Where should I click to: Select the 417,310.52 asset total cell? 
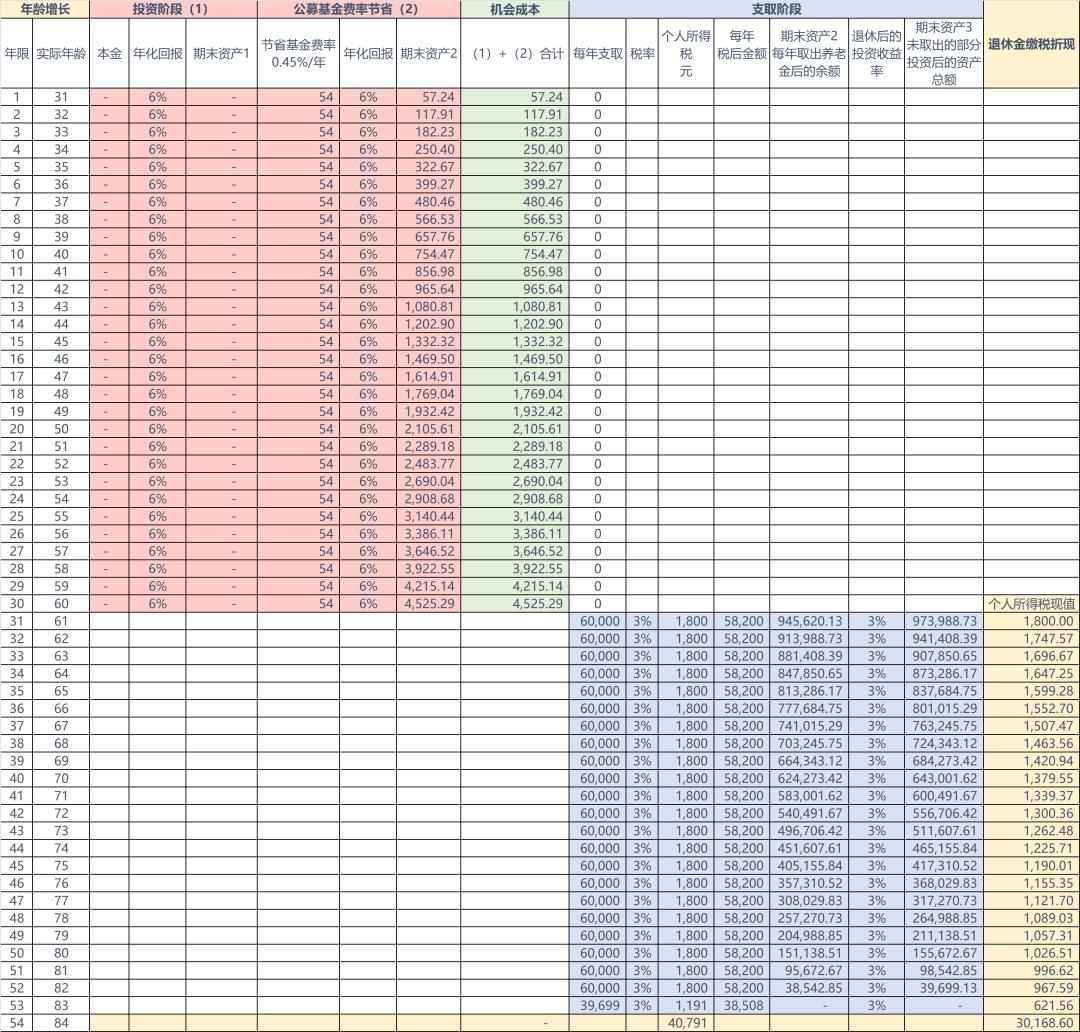click(x=944, y=866)
